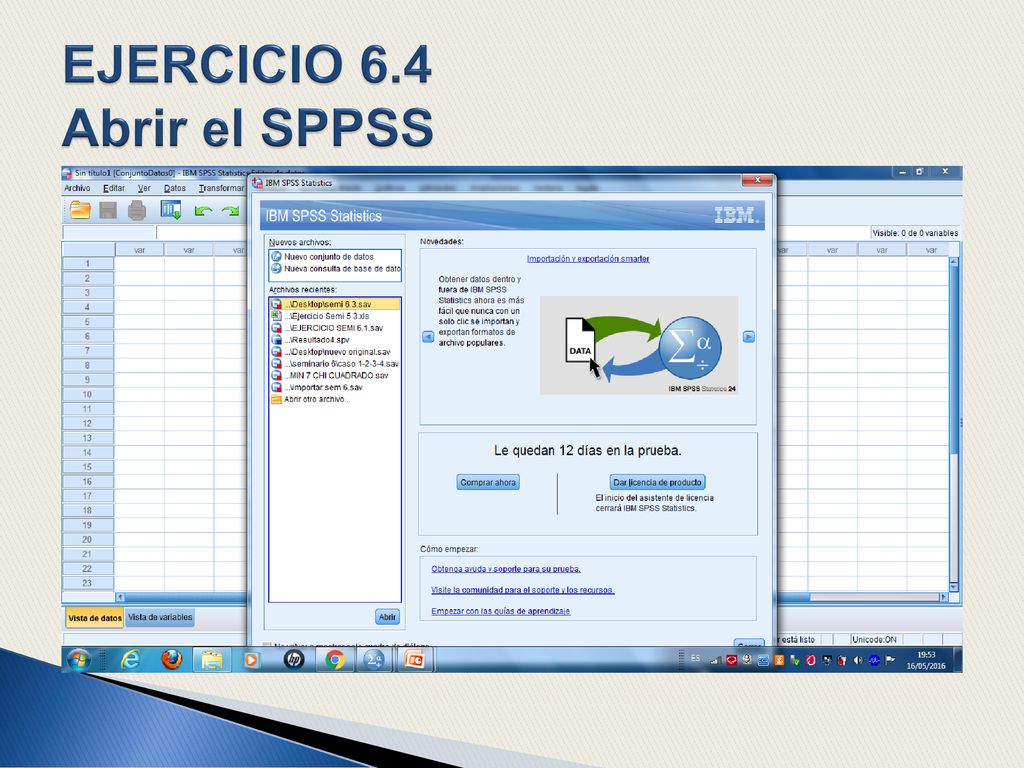Select recent file seminario 6\caso 1-2-3-4.sav
This screenshot has width=1024, height=768.
pyautogui.click(x=335, y=364)
